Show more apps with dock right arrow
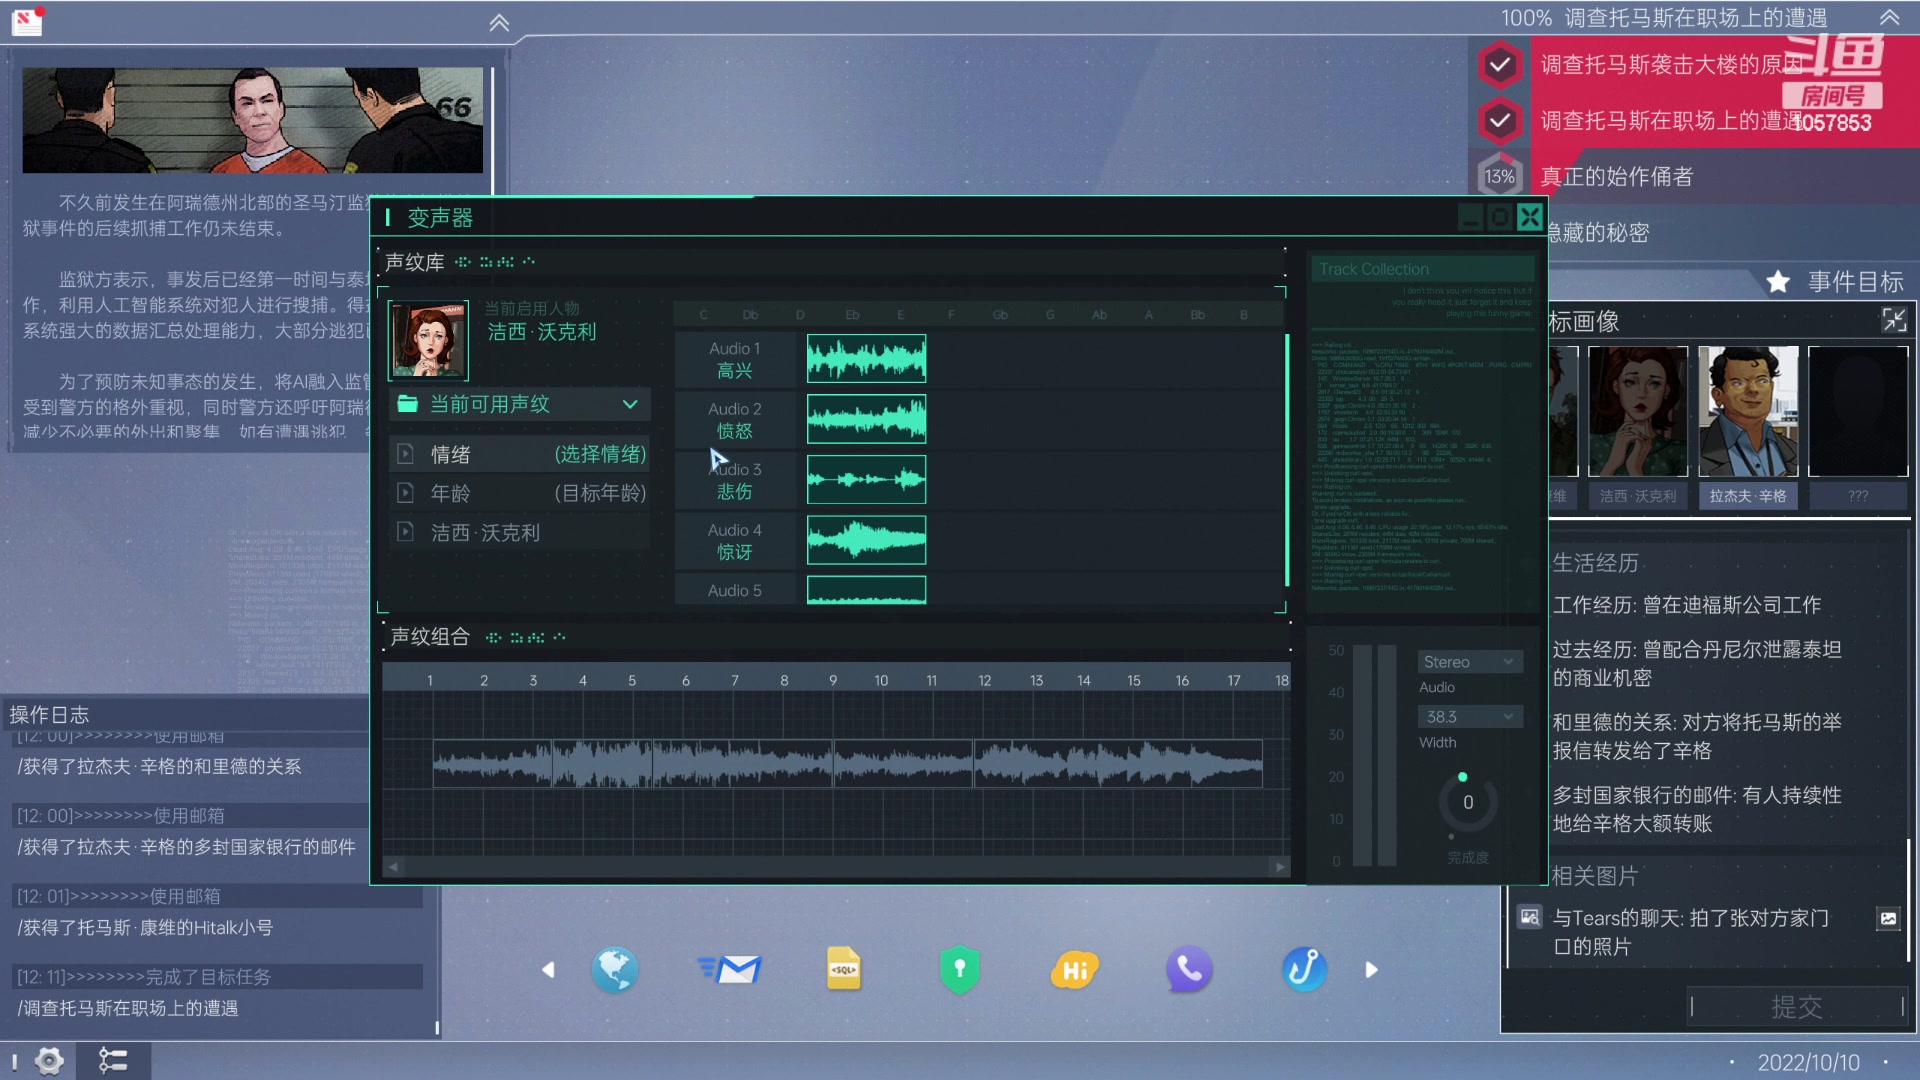This screenshot has height=1080, width=1920. click(1371, 969)
